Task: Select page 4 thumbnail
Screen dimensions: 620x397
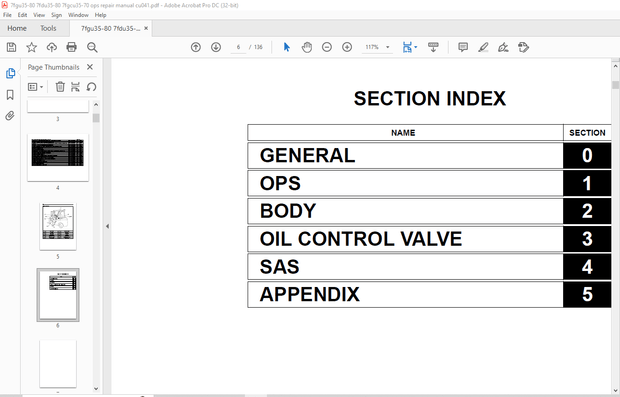Action: 58,158
